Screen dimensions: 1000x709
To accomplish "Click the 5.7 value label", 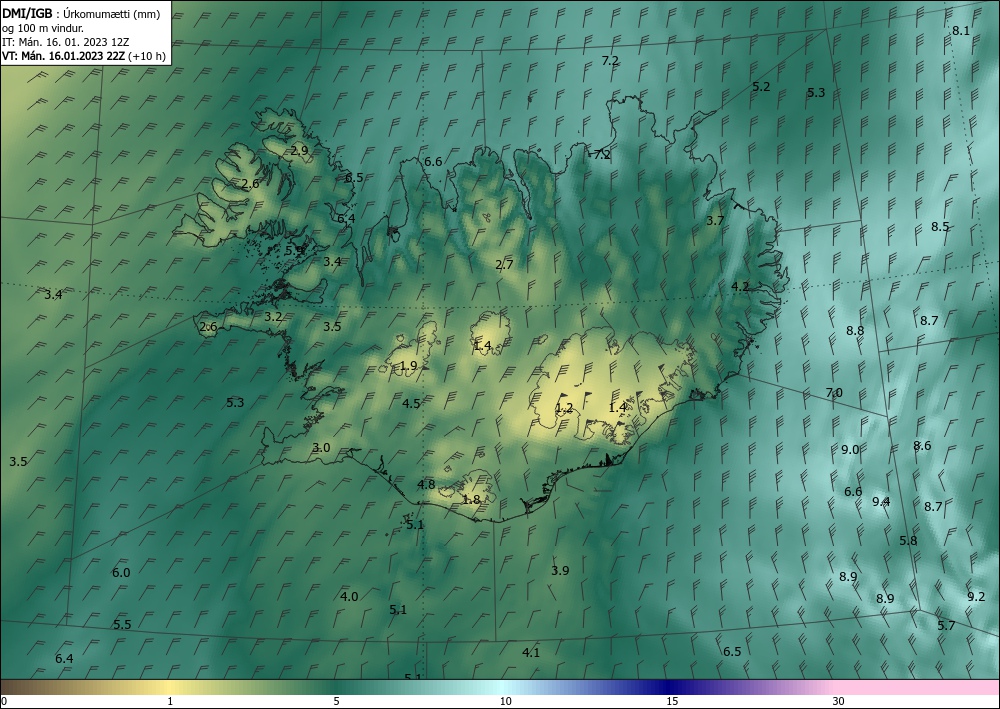I will pos(946,625).
